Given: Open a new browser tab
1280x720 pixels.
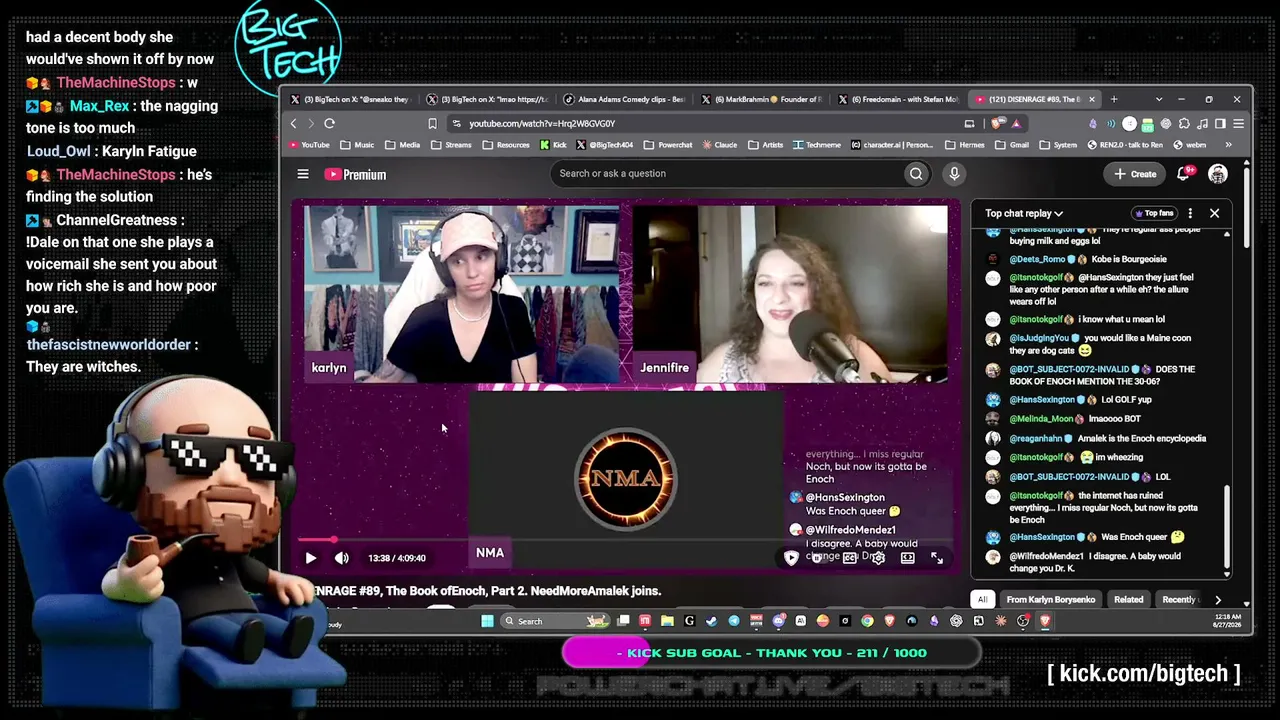Looking at the screenshot, I should point(1114,99).
